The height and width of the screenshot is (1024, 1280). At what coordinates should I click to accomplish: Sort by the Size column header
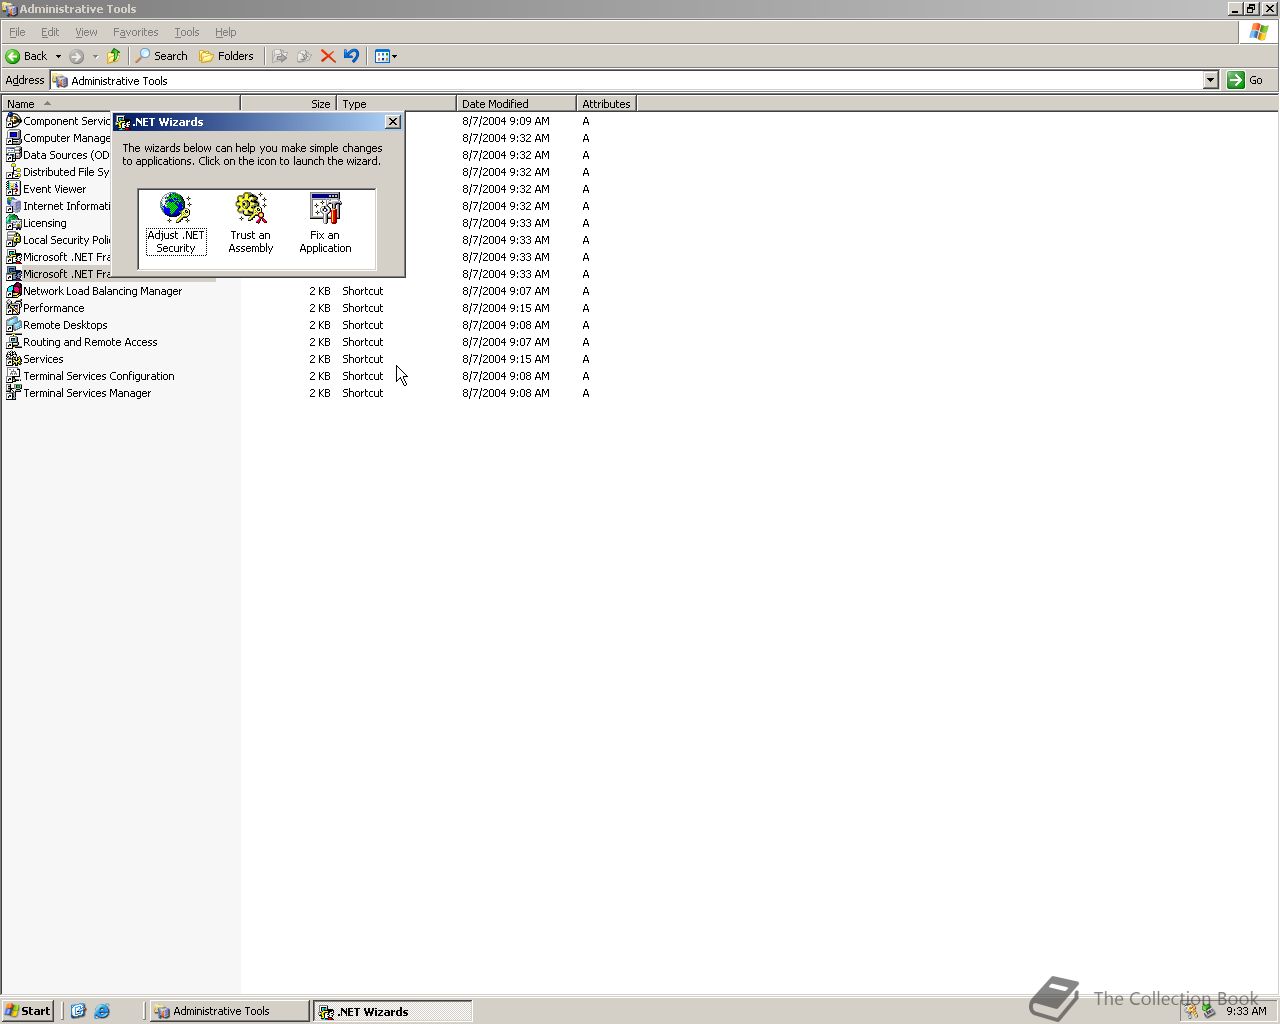tap(288, 104)
